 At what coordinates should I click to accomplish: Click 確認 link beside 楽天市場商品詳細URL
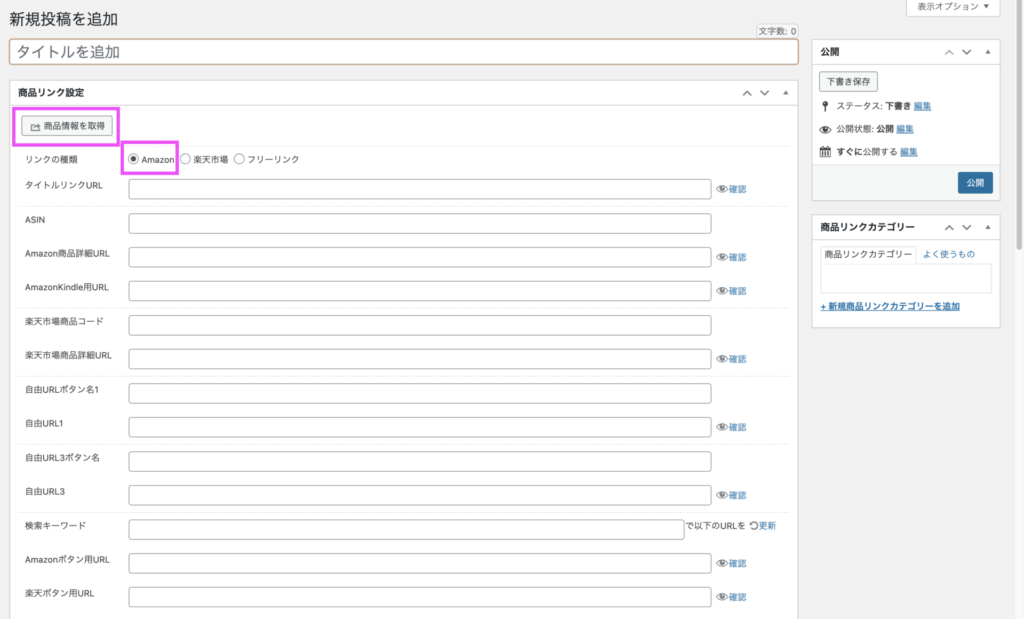737,359
